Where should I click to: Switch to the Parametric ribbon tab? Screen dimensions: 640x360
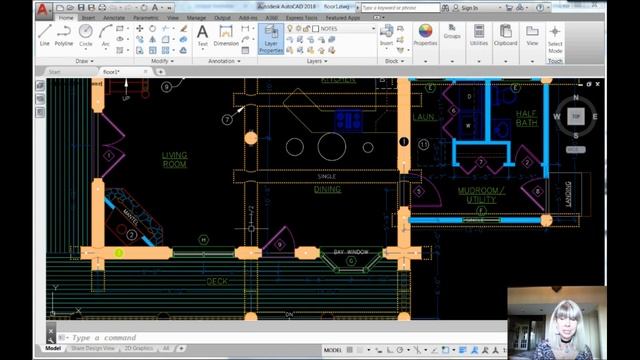(146, 18)
